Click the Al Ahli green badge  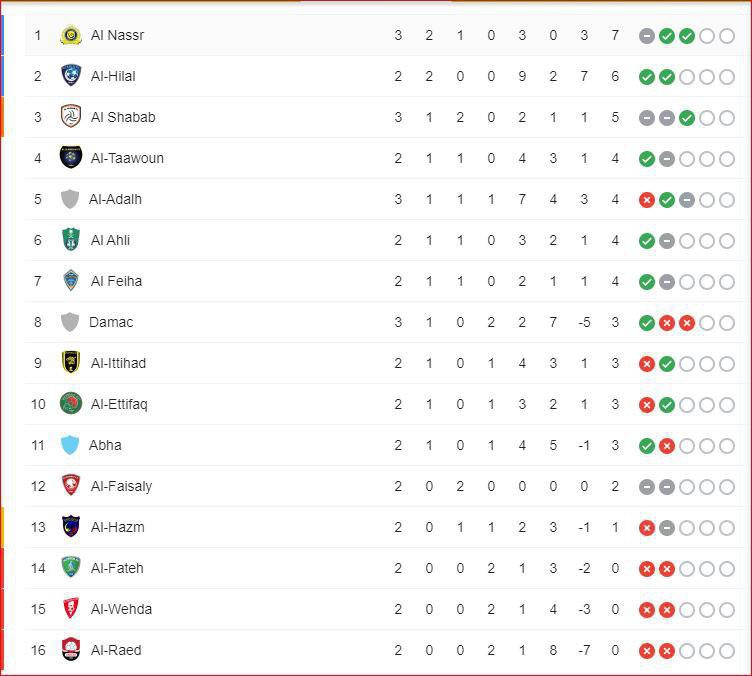click(70, 240)
